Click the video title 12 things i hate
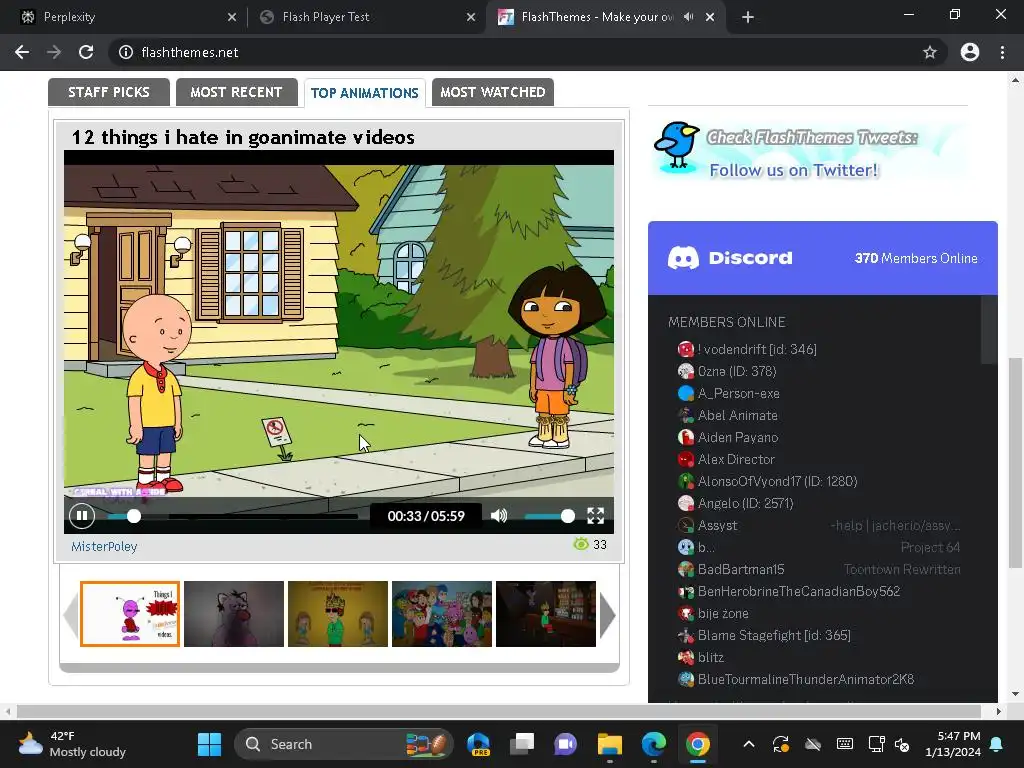This screenshot has height=768, width=1024. (243, 137)
